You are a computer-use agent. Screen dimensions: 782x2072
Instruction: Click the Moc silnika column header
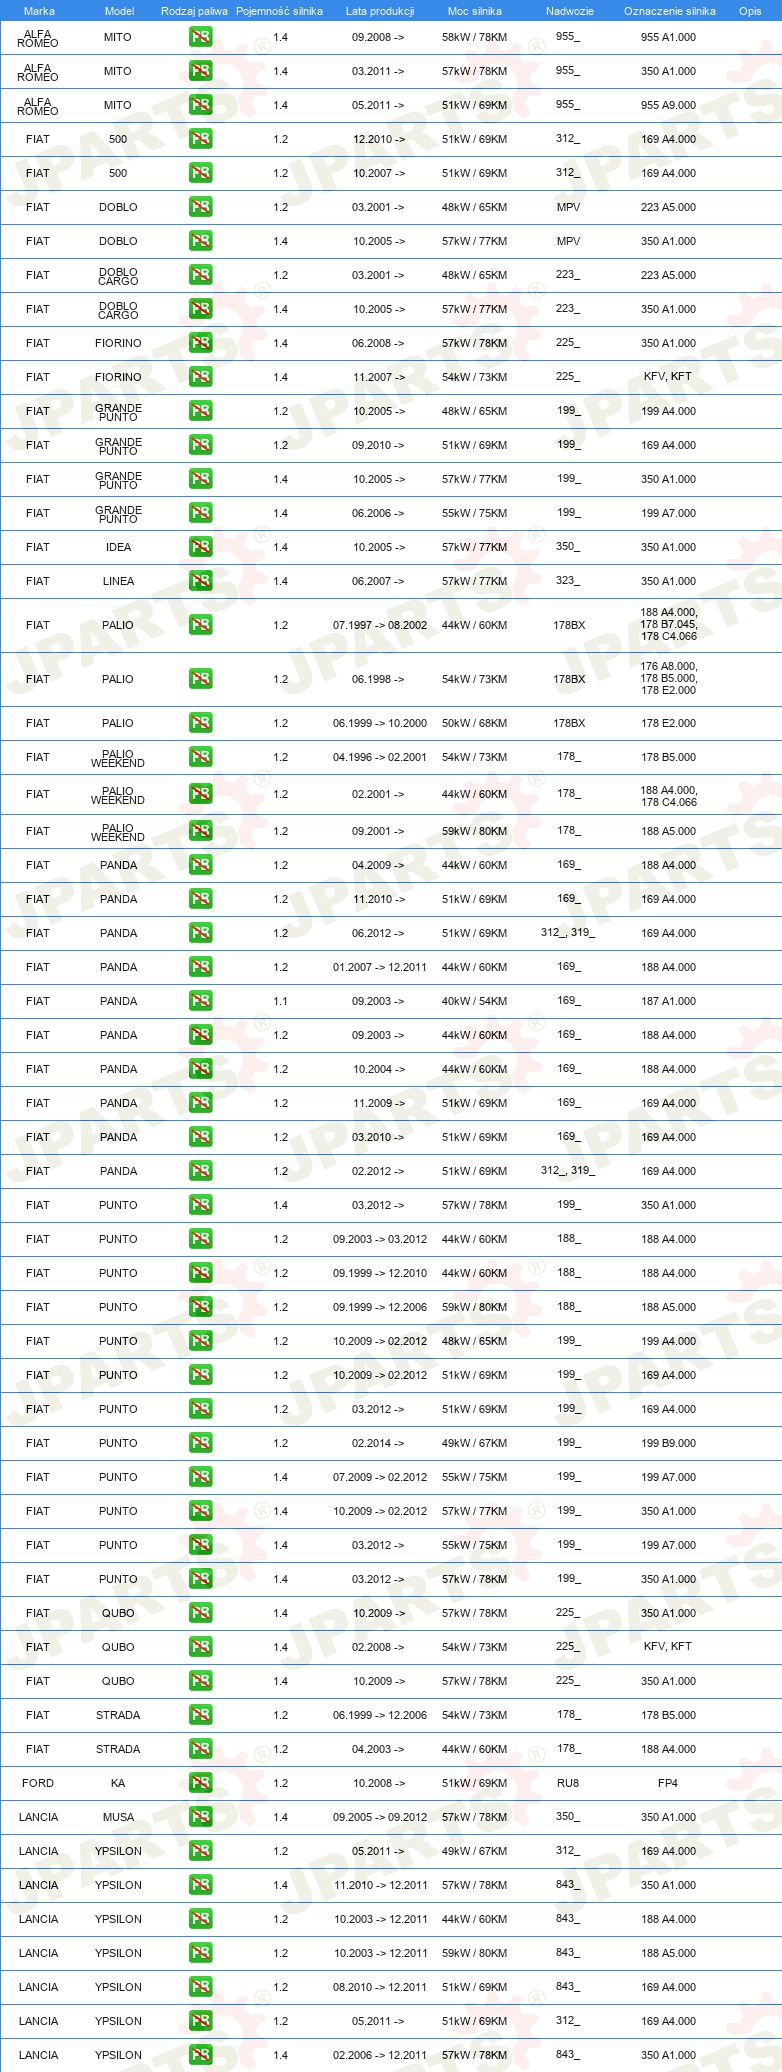(475, 11)
